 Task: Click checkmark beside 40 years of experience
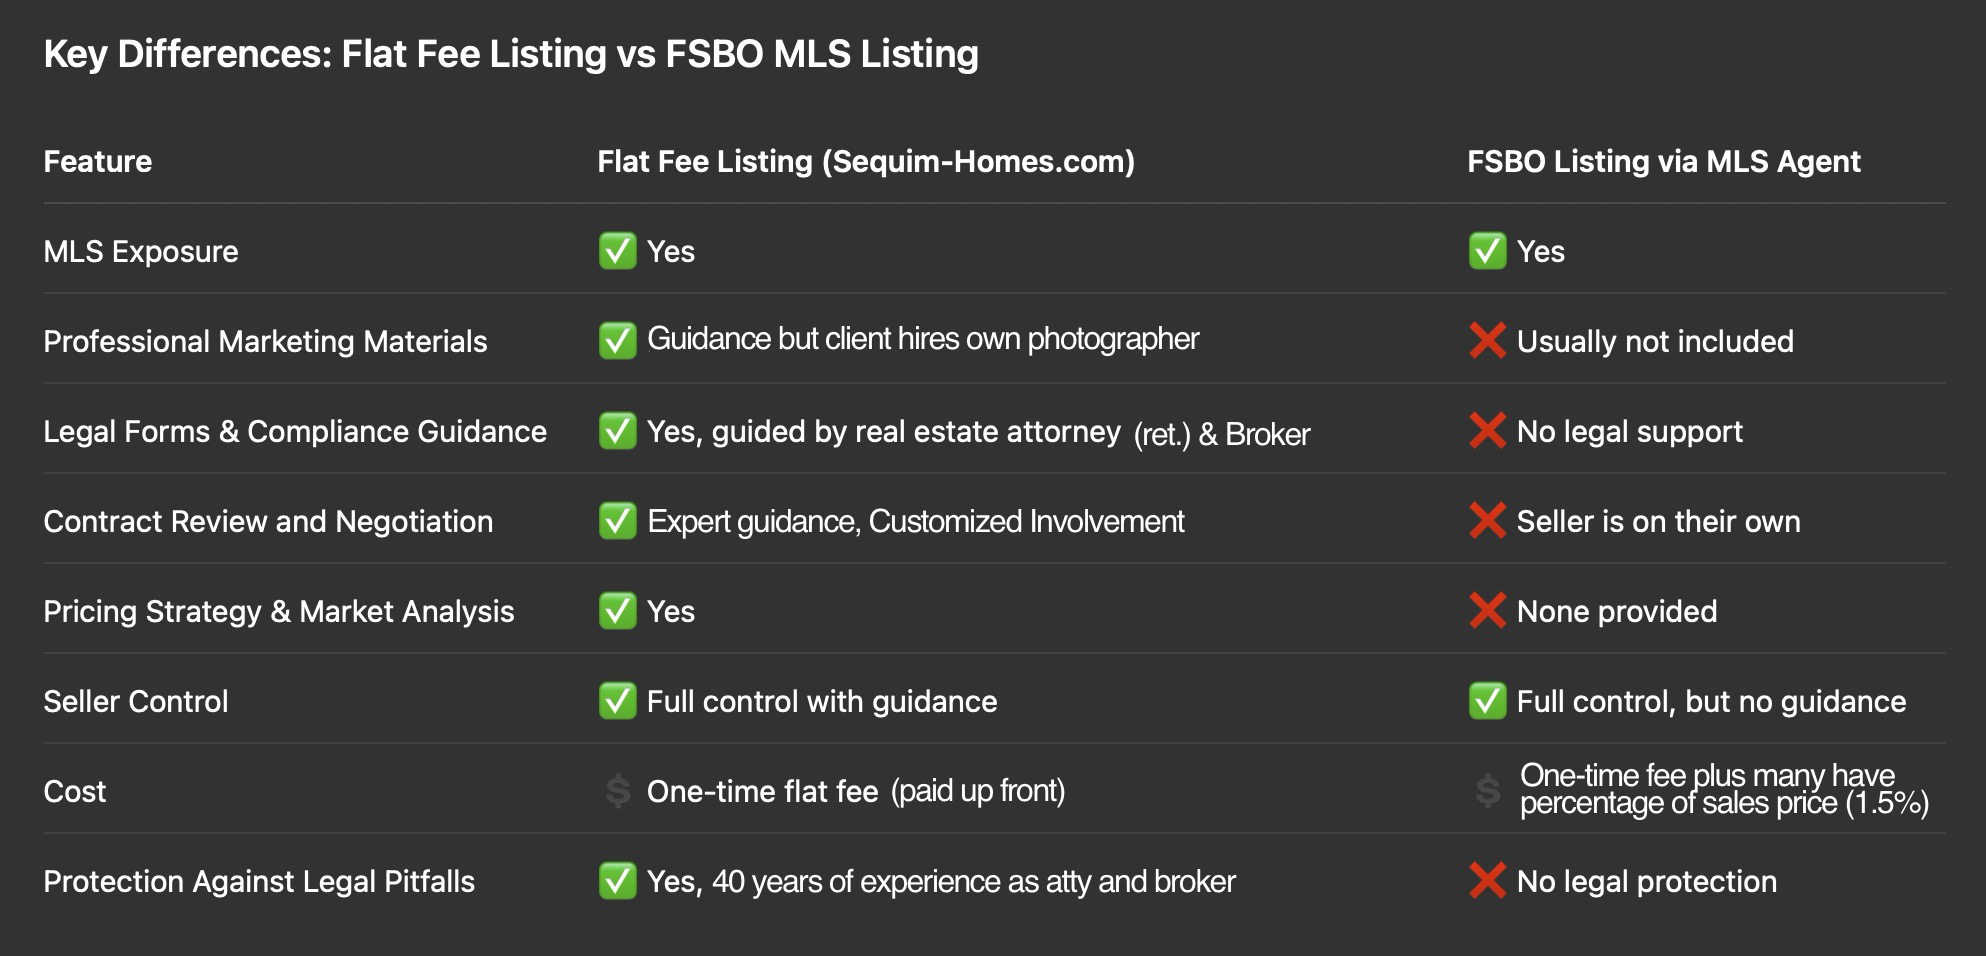click(x=617, y=881)
